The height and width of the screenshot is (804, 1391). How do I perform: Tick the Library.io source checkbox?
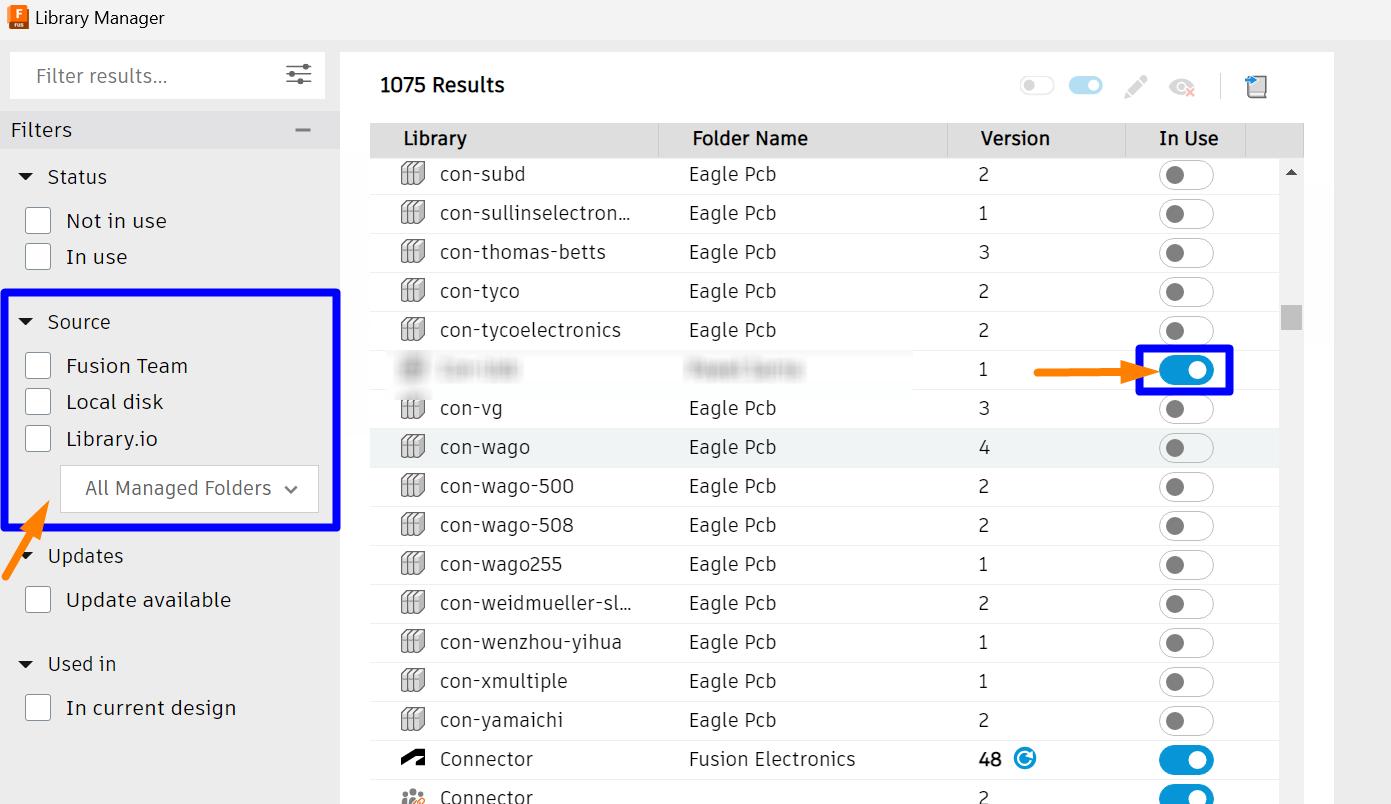(38, 439)
